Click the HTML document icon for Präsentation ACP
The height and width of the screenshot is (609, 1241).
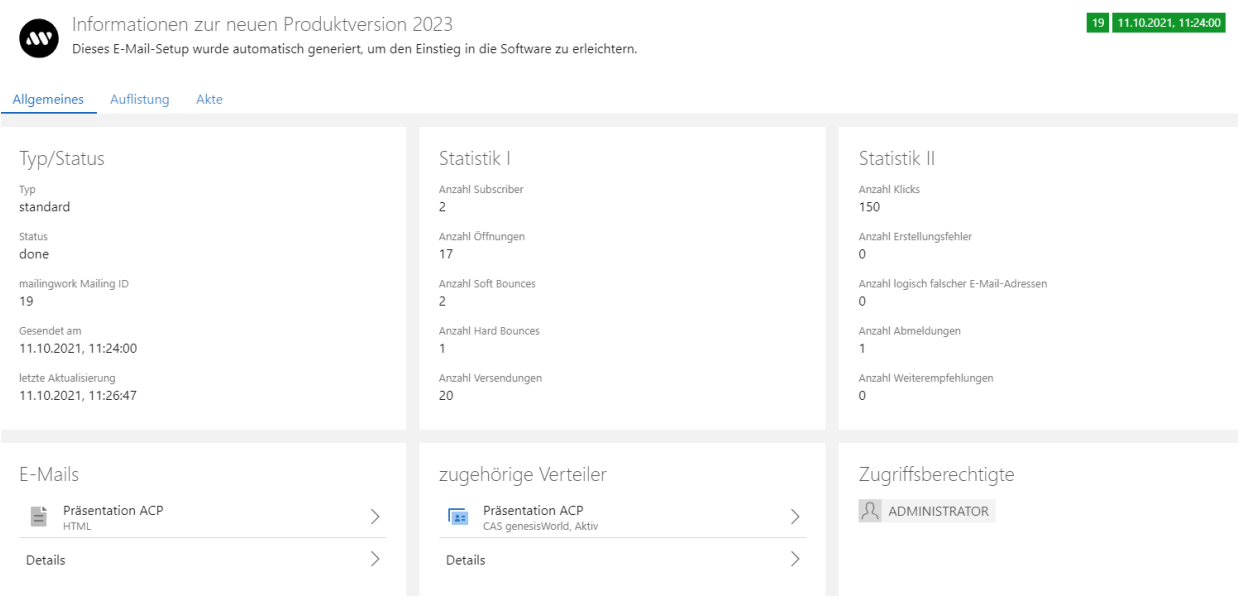point(39,516)
